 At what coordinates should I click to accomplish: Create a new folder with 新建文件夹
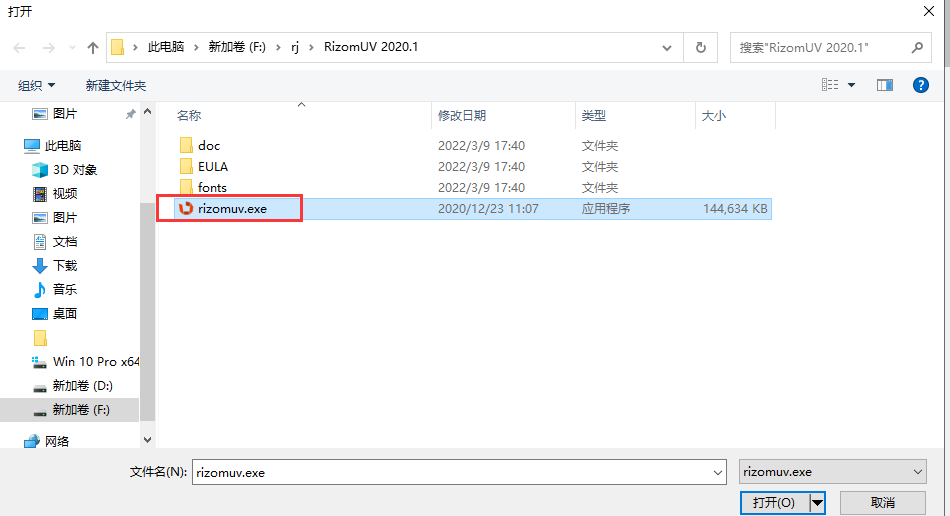click(x=116, y=85)
